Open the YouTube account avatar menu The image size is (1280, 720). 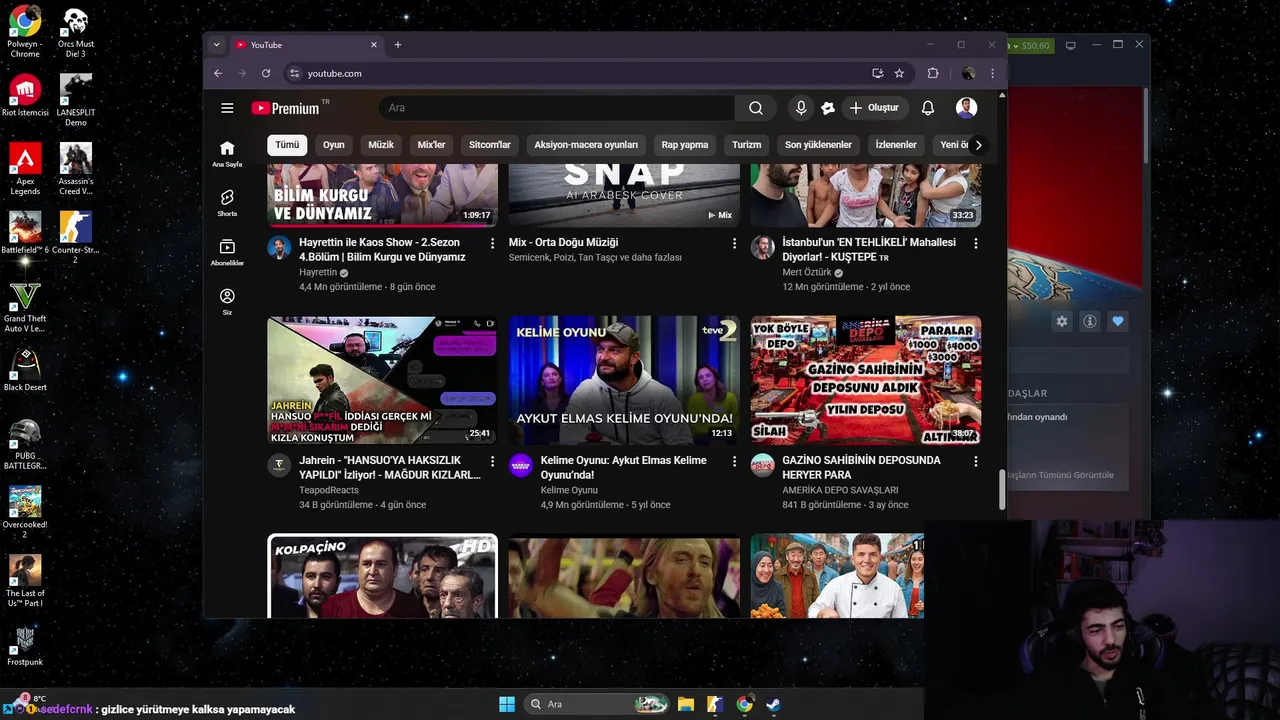click(x=966, y=108)
